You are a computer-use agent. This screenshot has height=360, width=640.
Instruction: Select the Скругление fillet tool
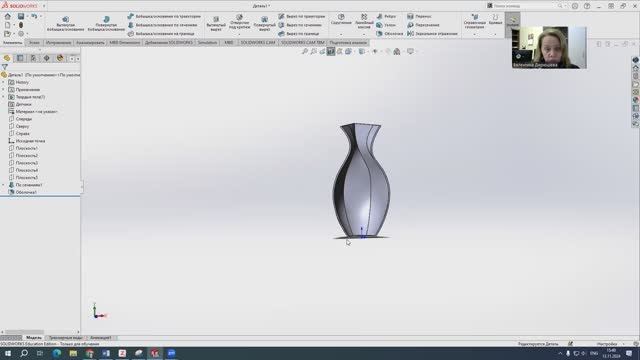(341, 19)
